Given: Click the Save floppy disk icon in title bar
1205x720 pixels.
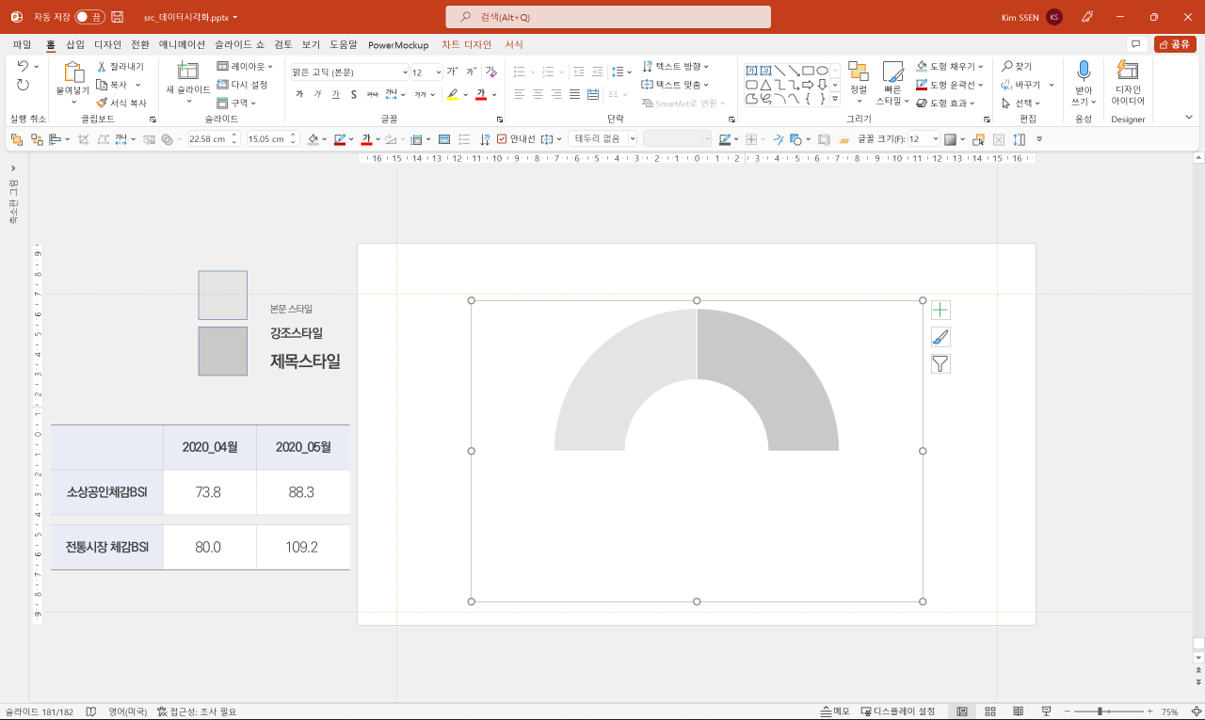Looking at the screenshot, I should [x=117, y=17].
